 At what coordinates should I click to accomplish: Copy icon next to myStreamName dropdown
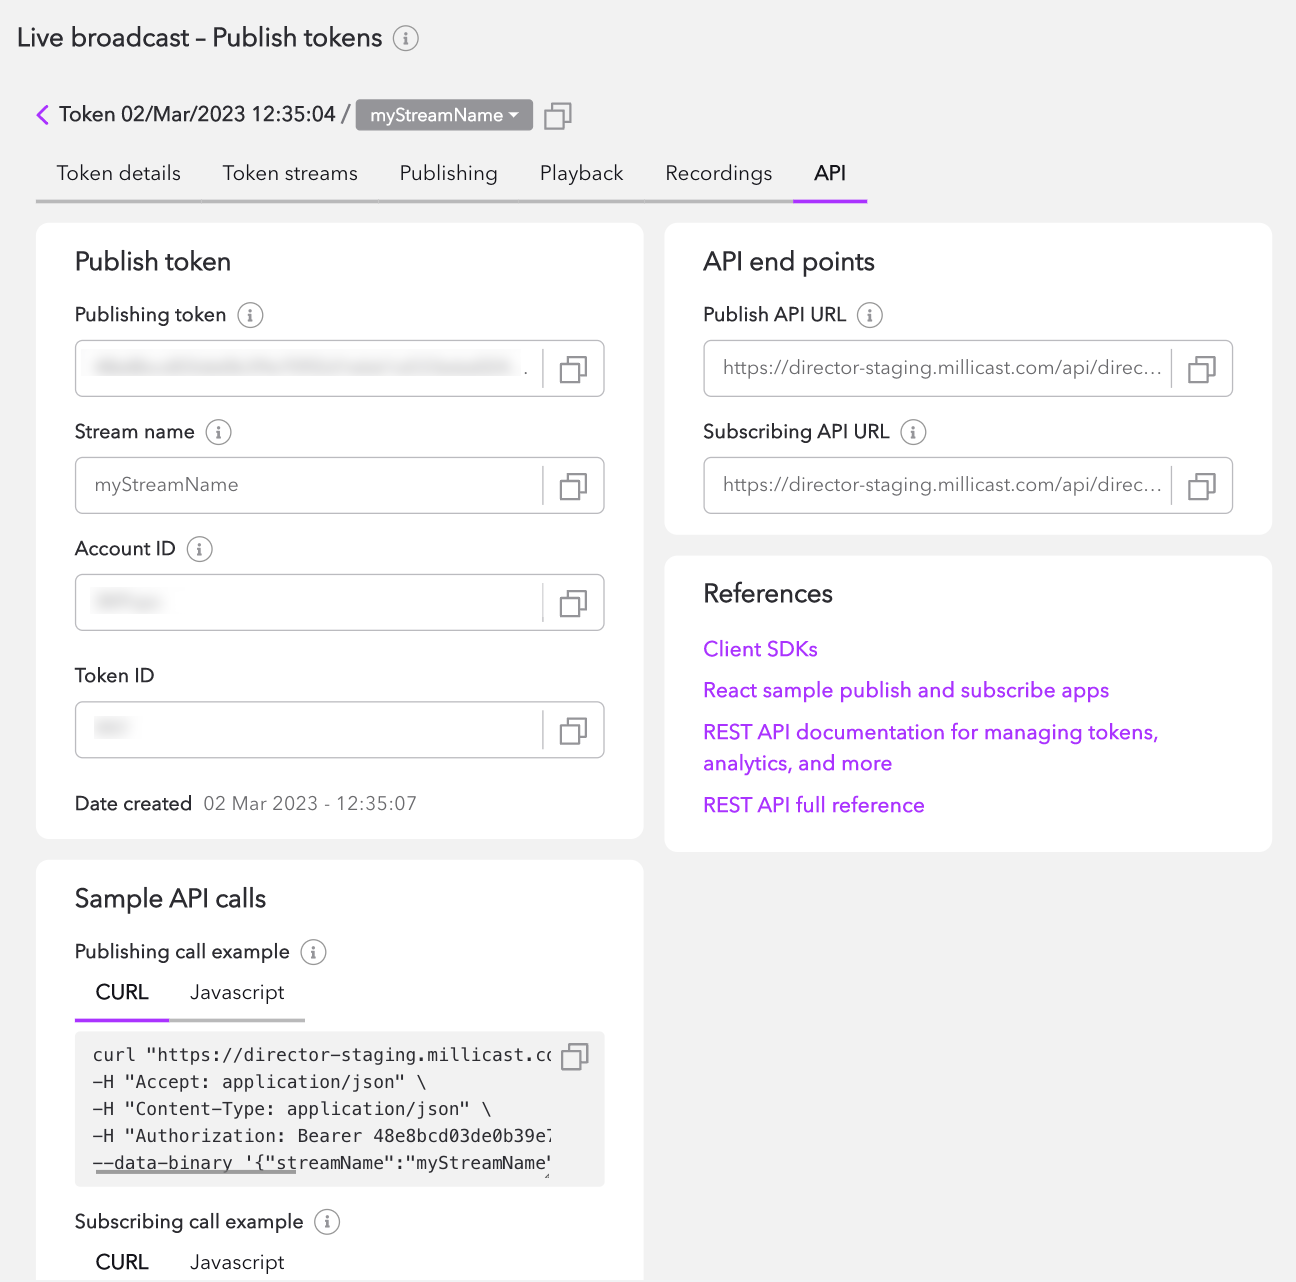tap(558, 116)
